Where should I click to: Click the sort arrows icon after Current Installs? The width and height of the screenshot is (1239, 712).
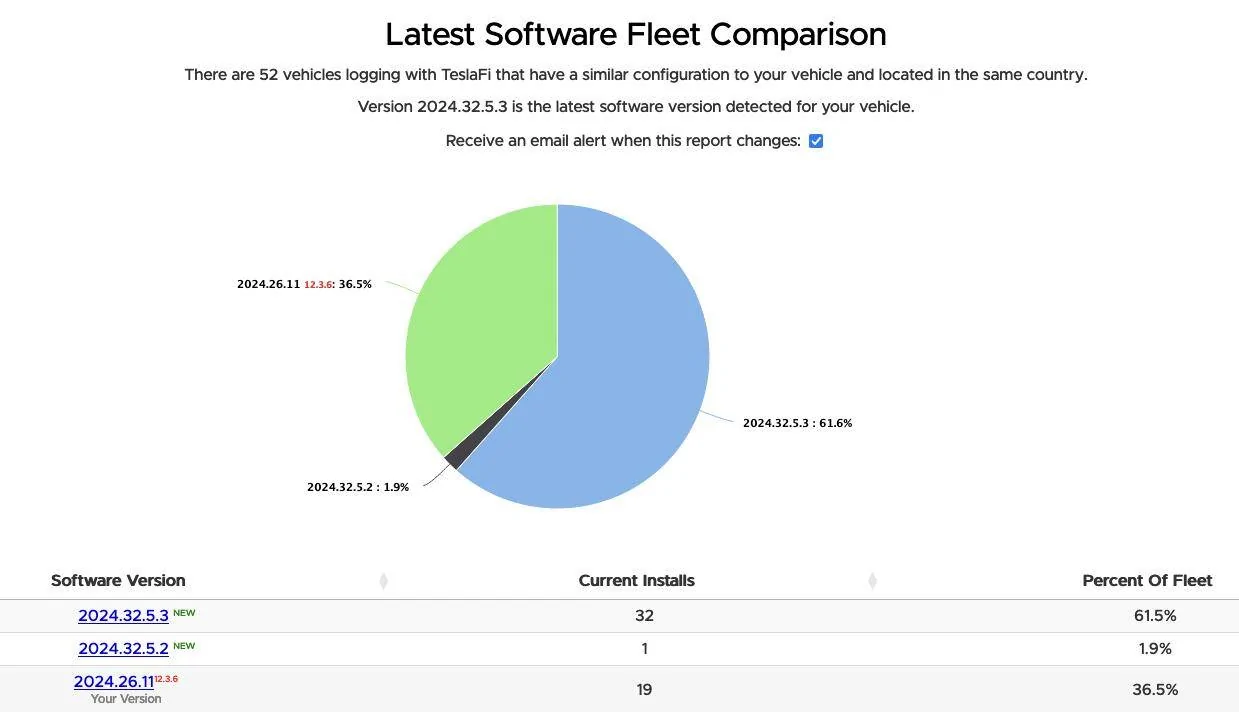pos(872,581)
